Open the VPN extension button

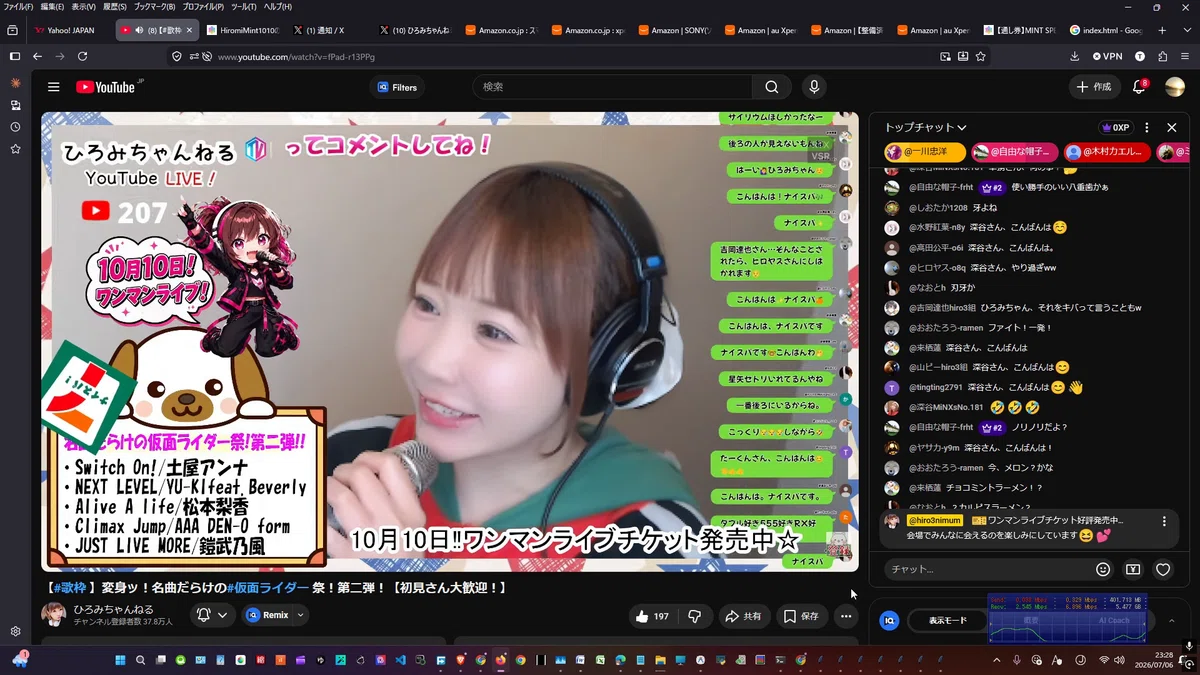[x=1108, y=57]
